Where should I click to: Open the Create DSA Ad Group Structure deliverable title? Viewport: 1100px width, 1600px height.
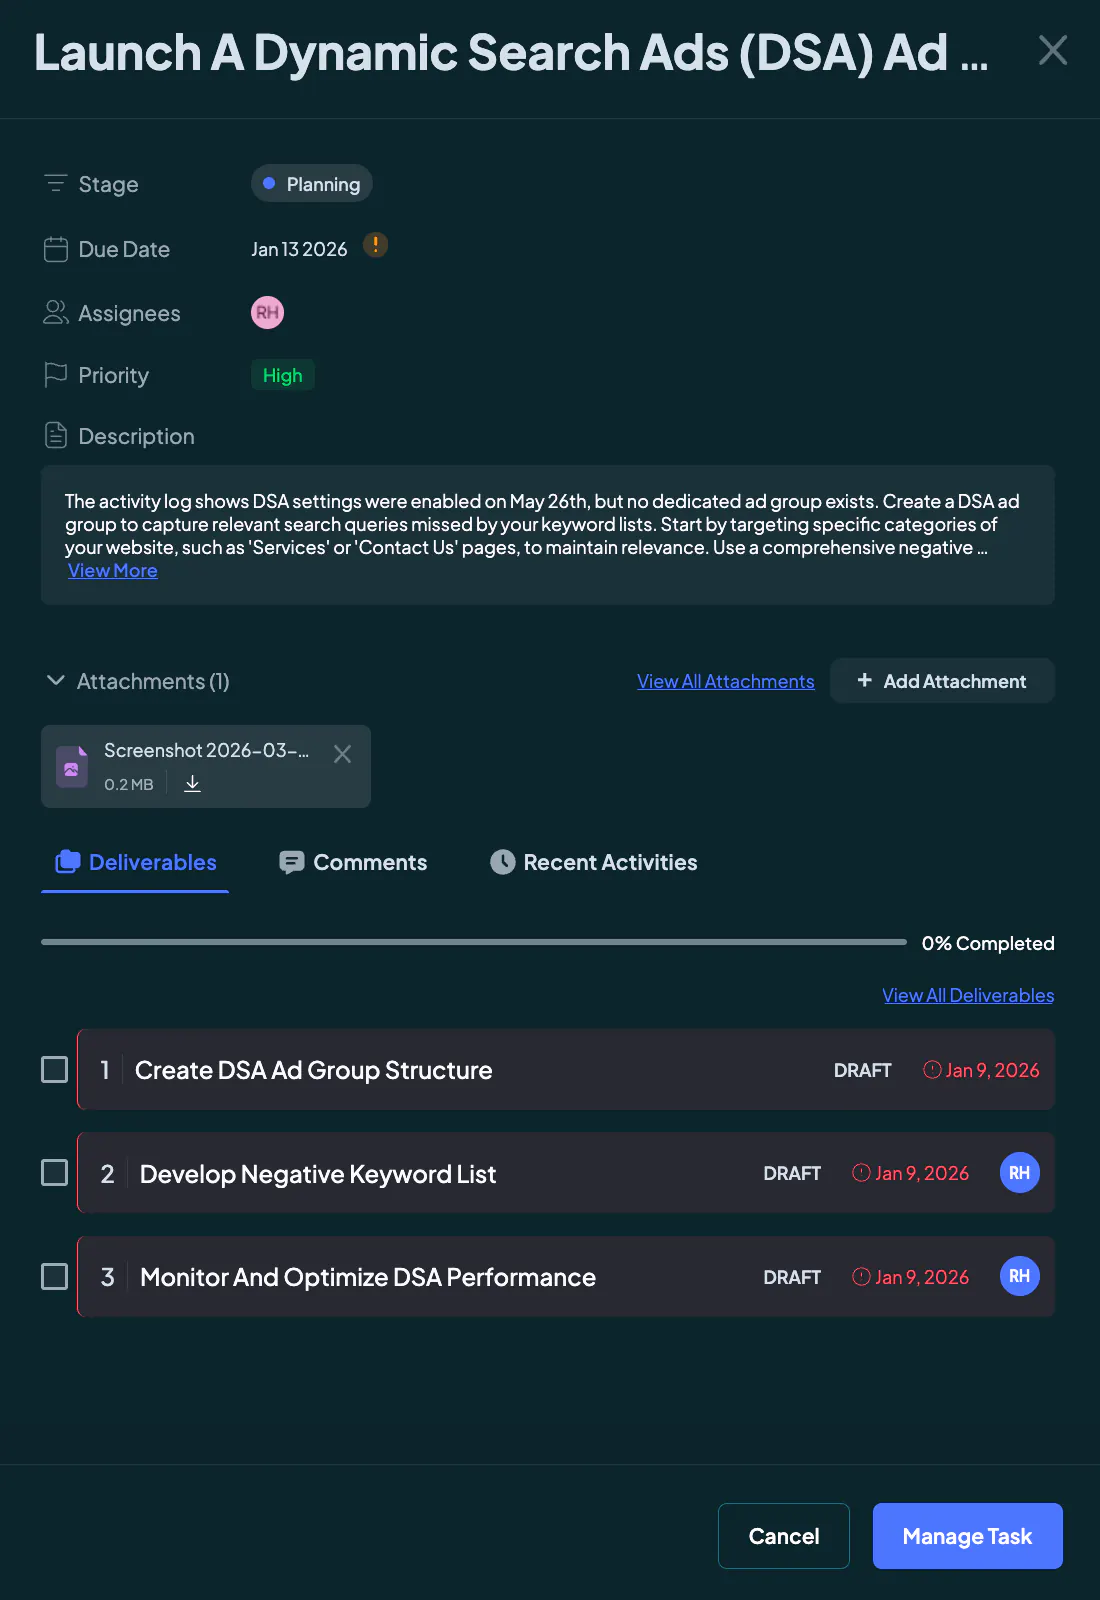click(x=314, y=1070)
